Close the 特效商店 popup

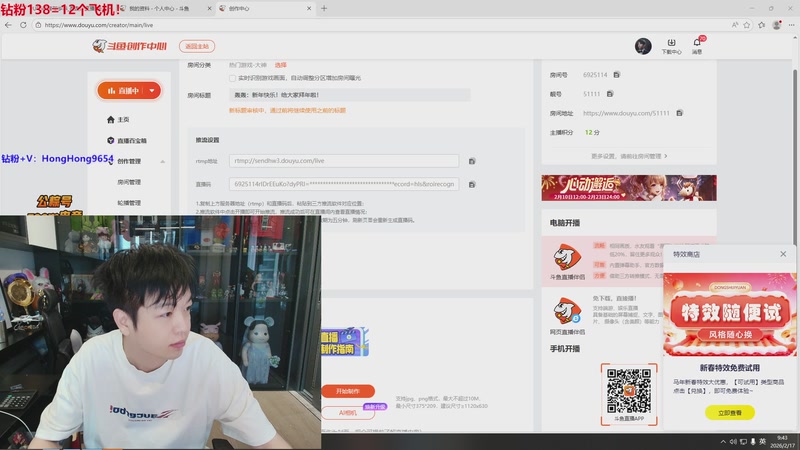(783, 255)
